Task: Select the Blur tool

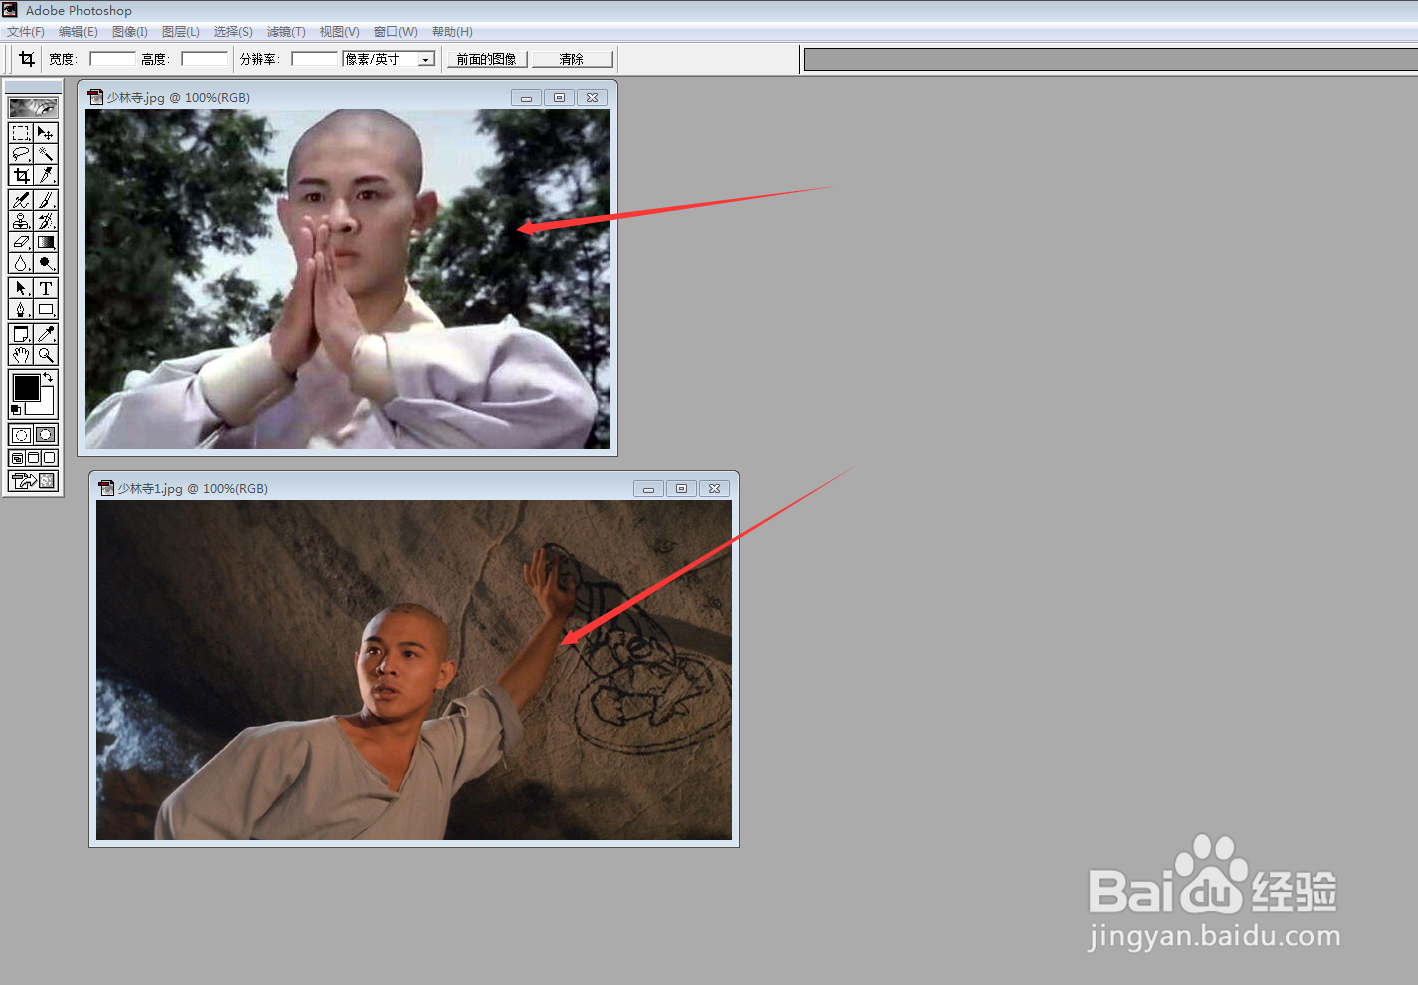Action: coord(21,263)
